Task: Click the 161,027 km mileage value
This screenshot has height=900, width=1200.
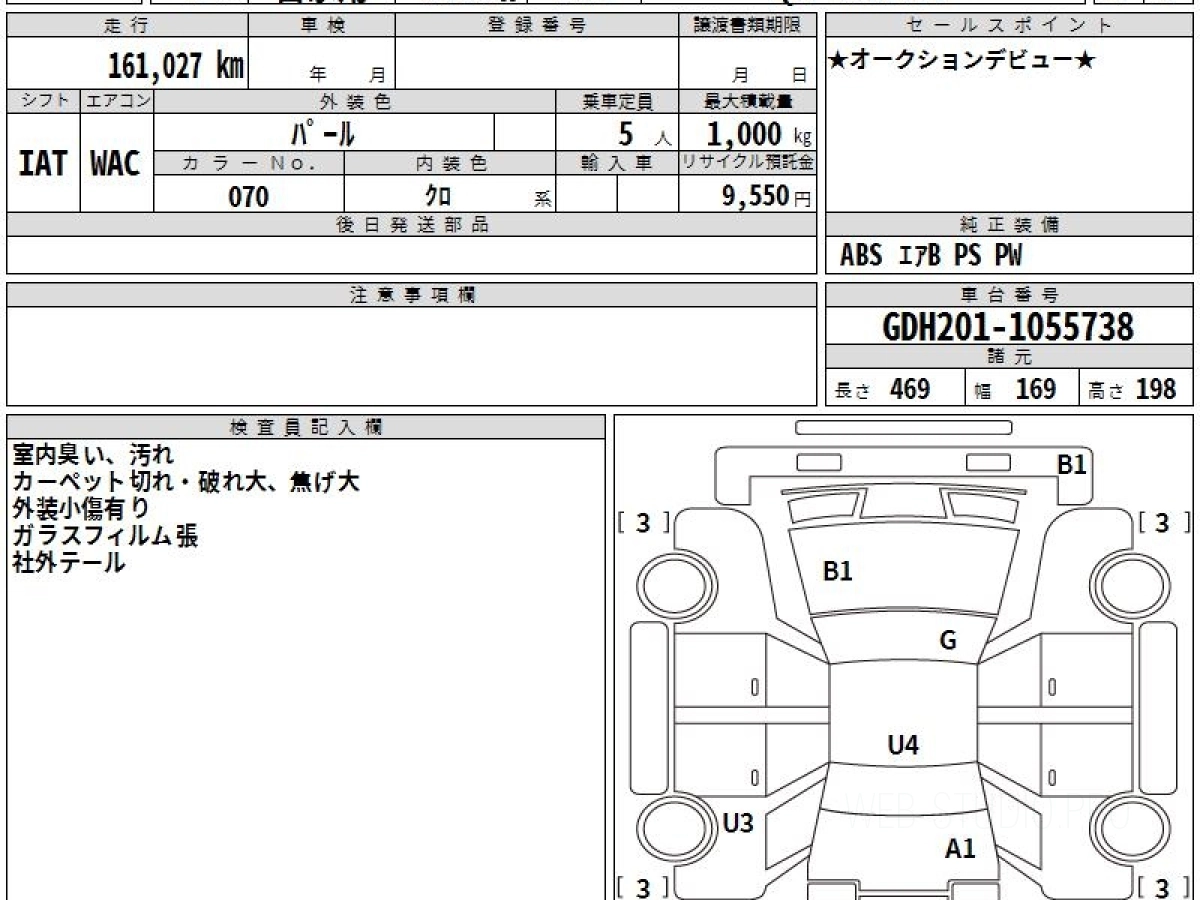Action: point(175,66)
